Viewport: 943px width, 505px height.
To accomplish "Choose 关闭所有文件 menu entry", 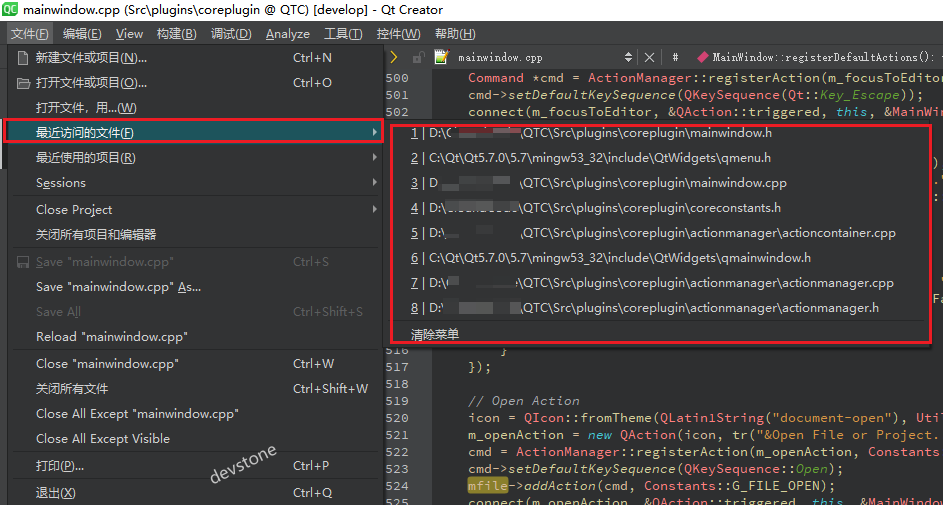I will pos(195,389).
